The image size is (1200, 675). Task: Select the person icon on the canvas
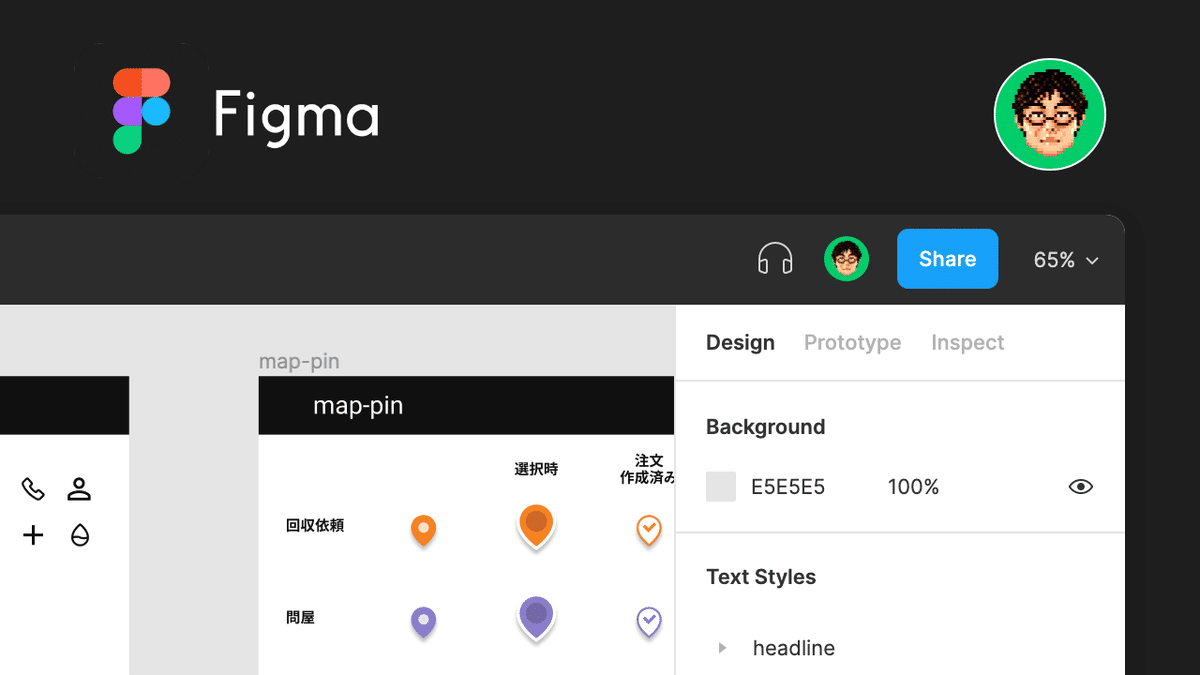[79, 489]
